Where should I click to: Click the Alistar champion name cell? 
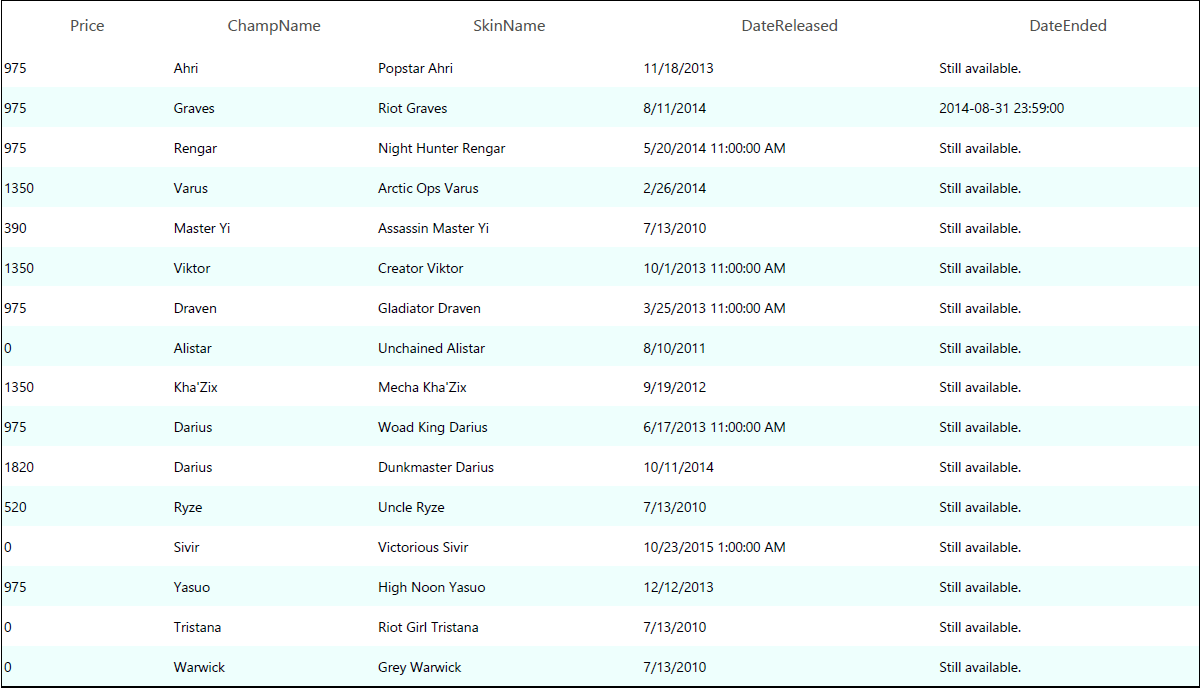point(193,348)
